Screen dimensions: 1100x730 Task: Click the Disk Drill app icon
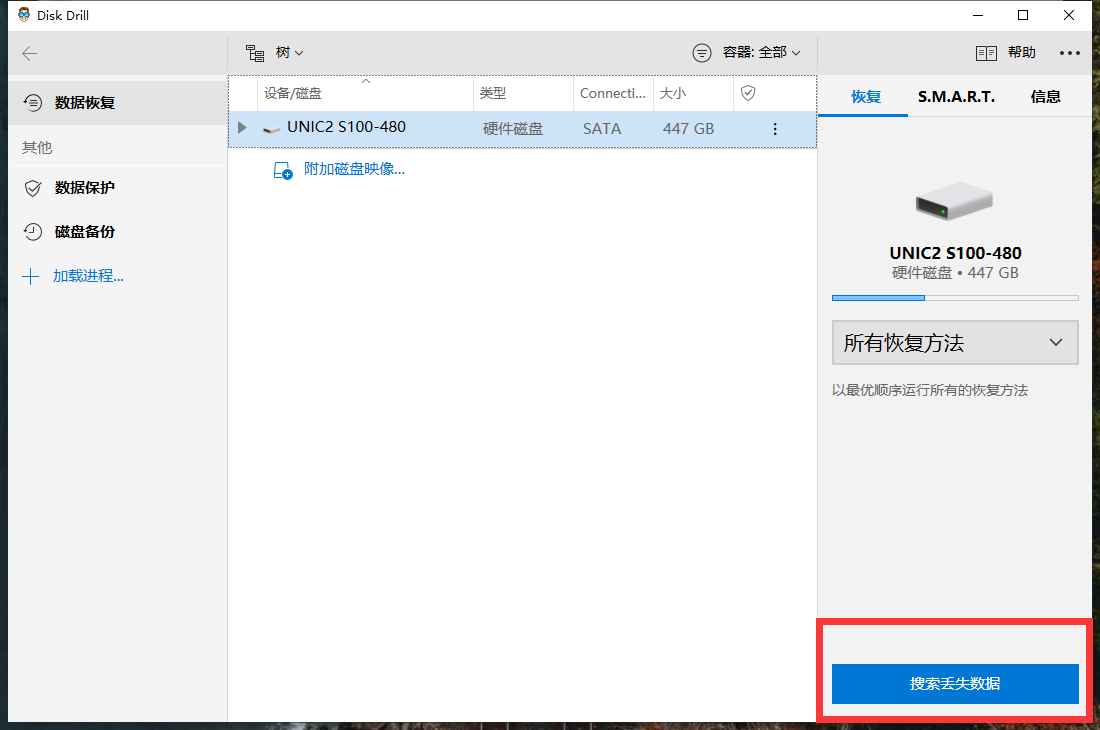click(24, 15)
